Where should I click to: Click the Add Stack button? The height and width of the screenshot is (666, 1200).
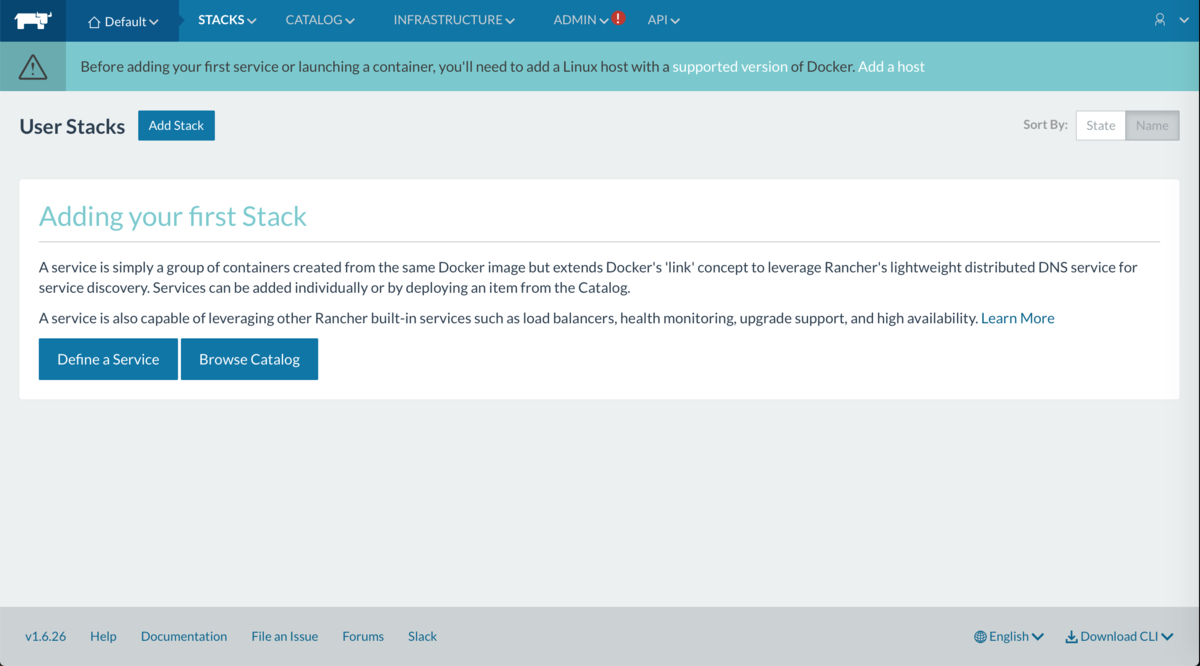click(x=176, y=125)
